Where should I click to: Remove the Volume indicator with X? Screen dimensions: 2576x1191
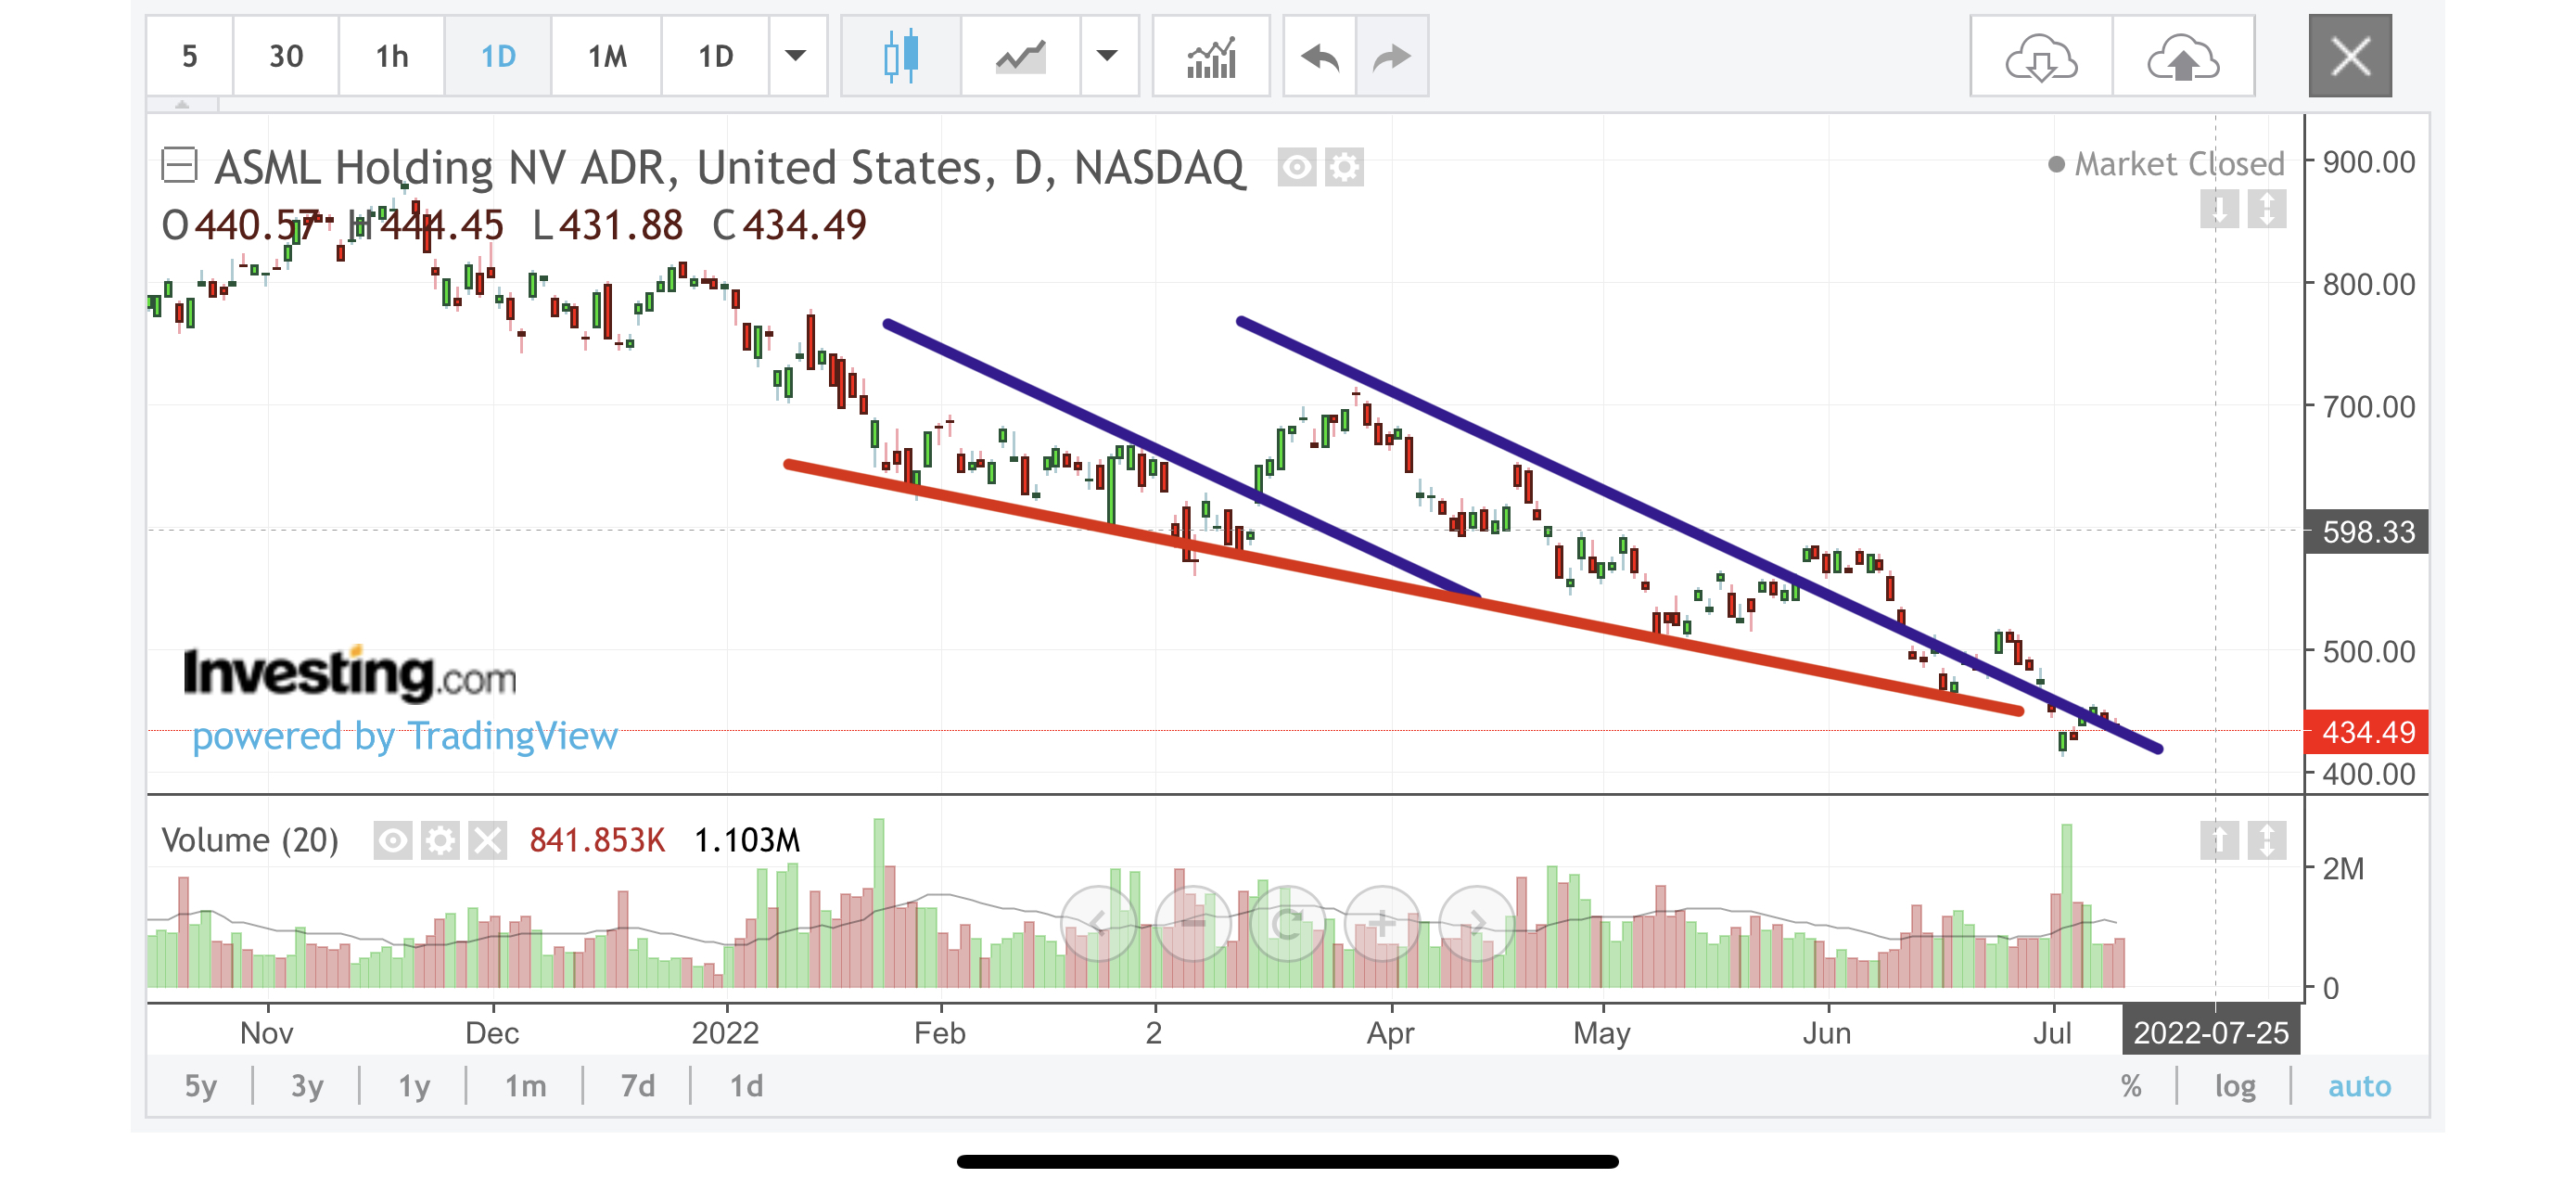pos(488,840)
